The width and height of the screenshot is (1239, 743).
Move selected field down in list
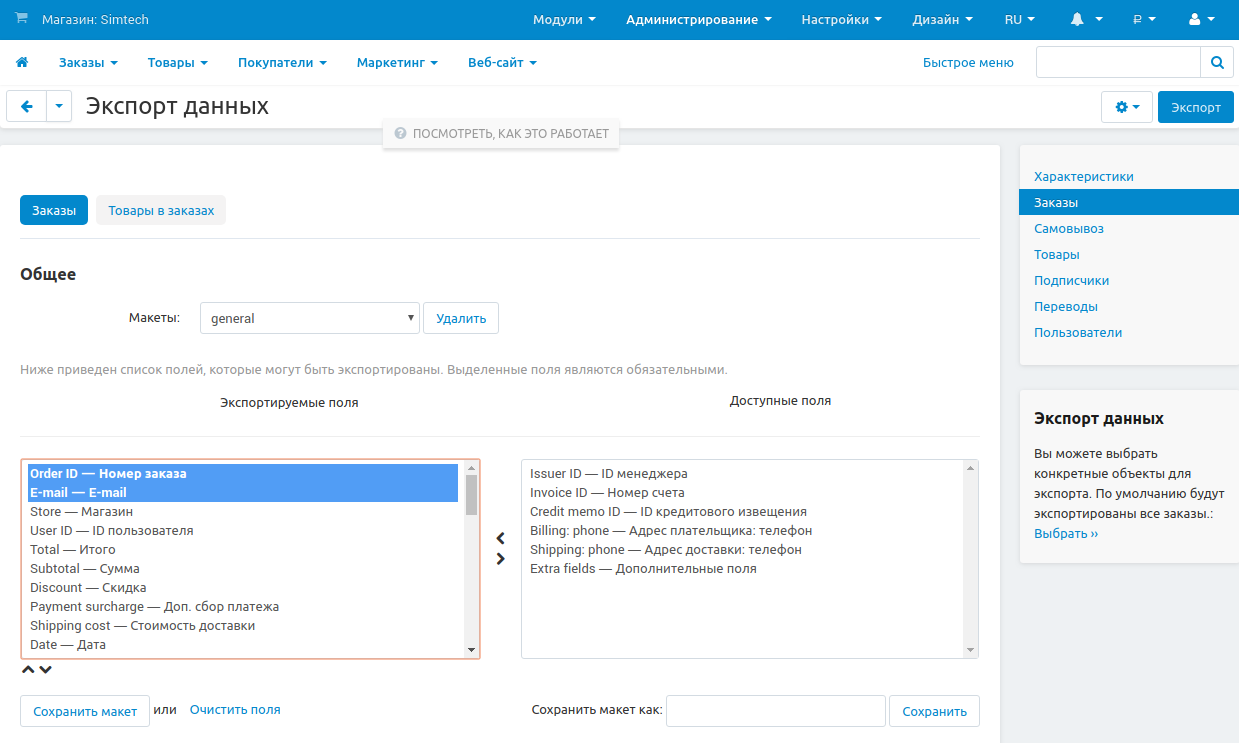pos(45,670)
